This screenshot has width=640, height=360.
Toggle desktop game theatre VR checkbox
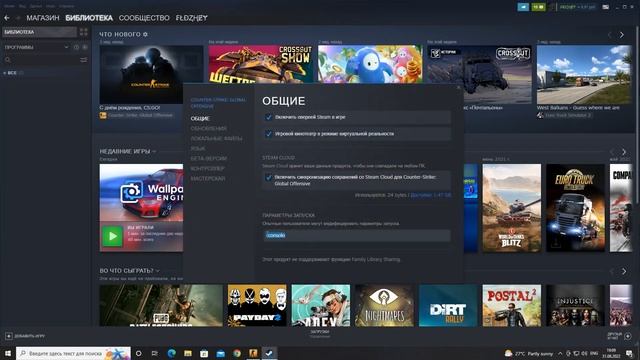tap(269, 134)
